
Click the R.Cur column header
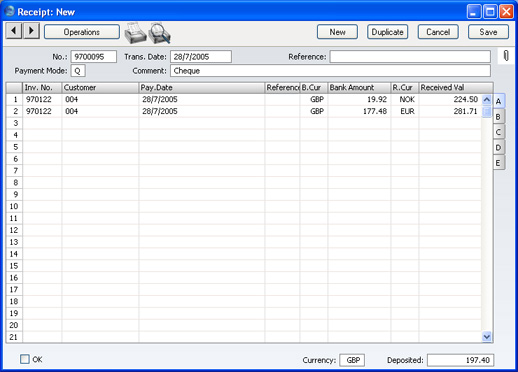pos(405,88)
